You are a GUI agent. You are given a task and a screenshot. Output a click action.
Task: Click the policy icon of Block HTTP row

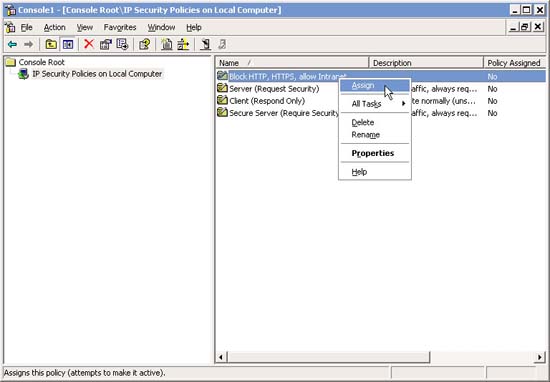point(222,76)
